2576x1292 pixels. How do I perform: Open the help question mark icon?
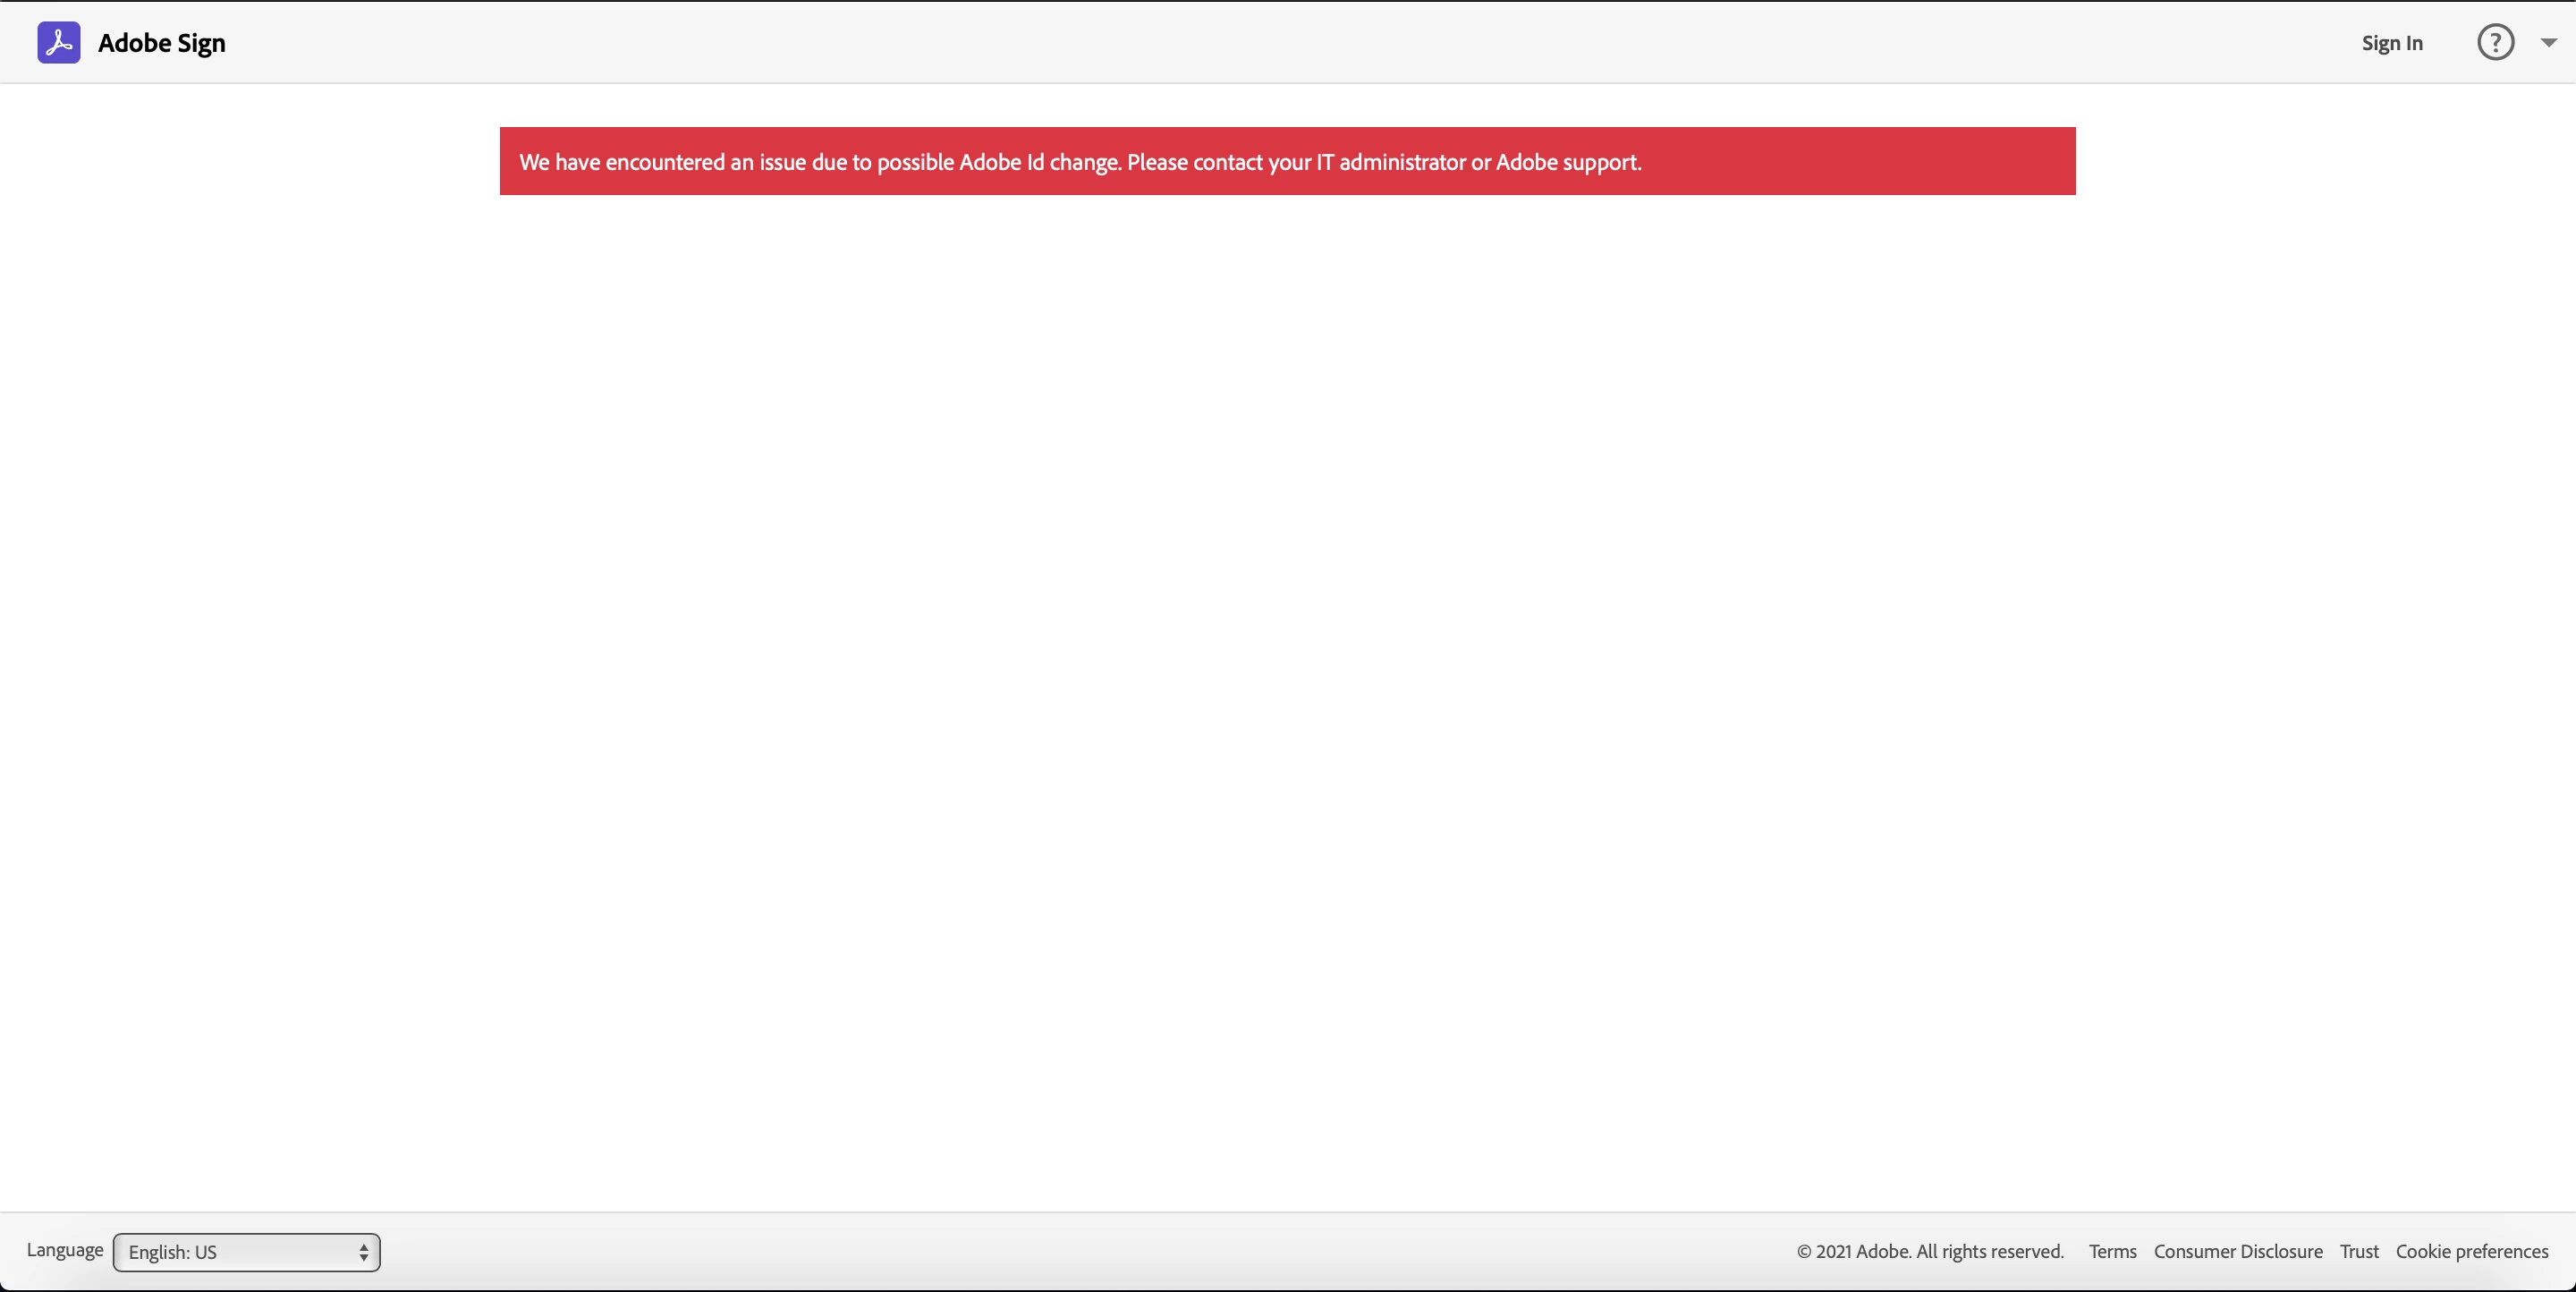(2495, 43)
